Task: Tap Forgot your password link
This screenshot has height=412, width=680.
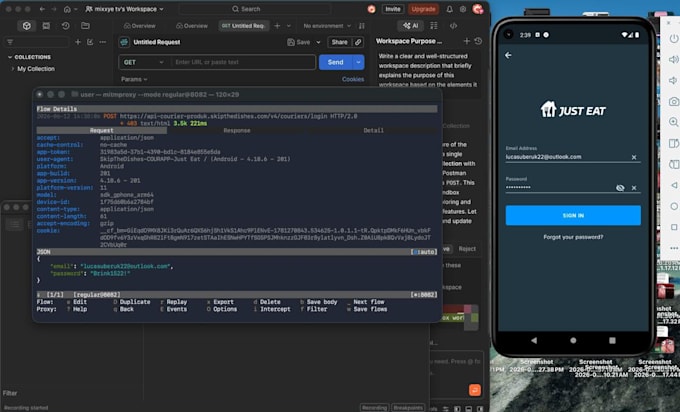Action: point(573,237)
